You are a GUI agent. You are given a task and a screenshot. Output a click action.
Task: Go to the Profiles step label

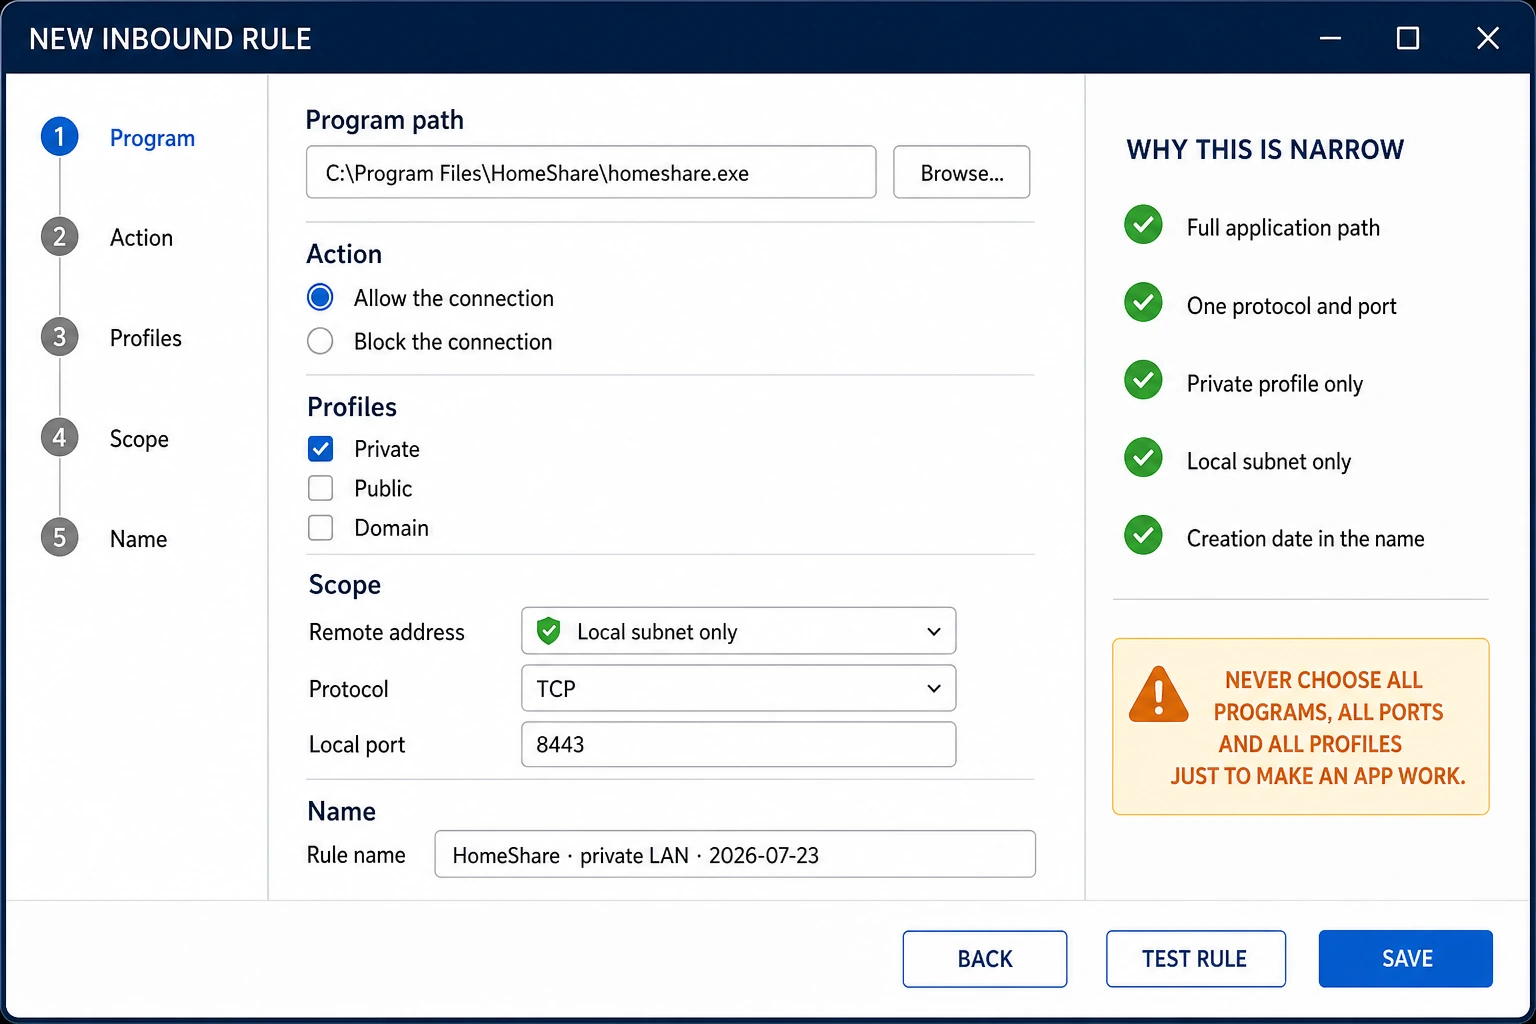(146, 338)
